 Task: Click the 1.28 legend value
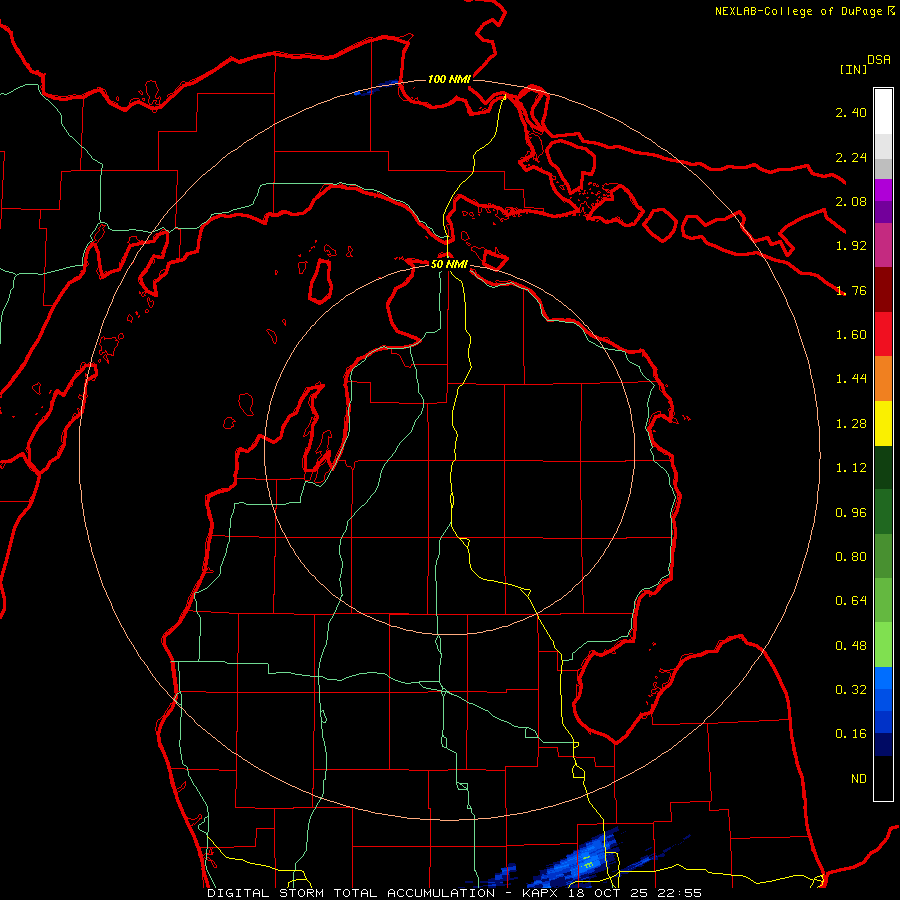click(851, 424)
